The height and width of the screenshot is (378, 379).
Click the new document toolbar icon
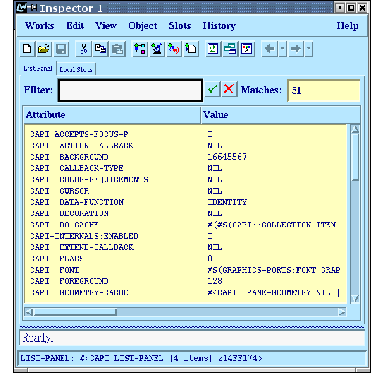27,49
